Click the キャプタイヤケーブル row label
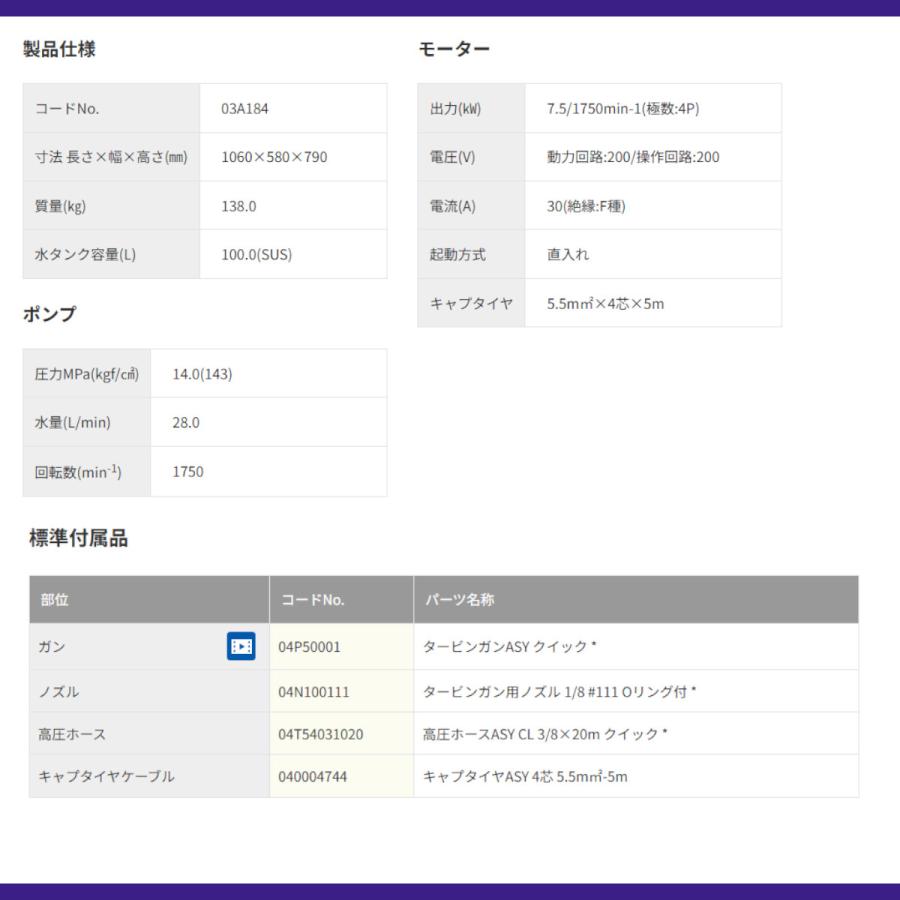Screen dimensions: 900x900 pyautogui.click(x=106, y=777)
